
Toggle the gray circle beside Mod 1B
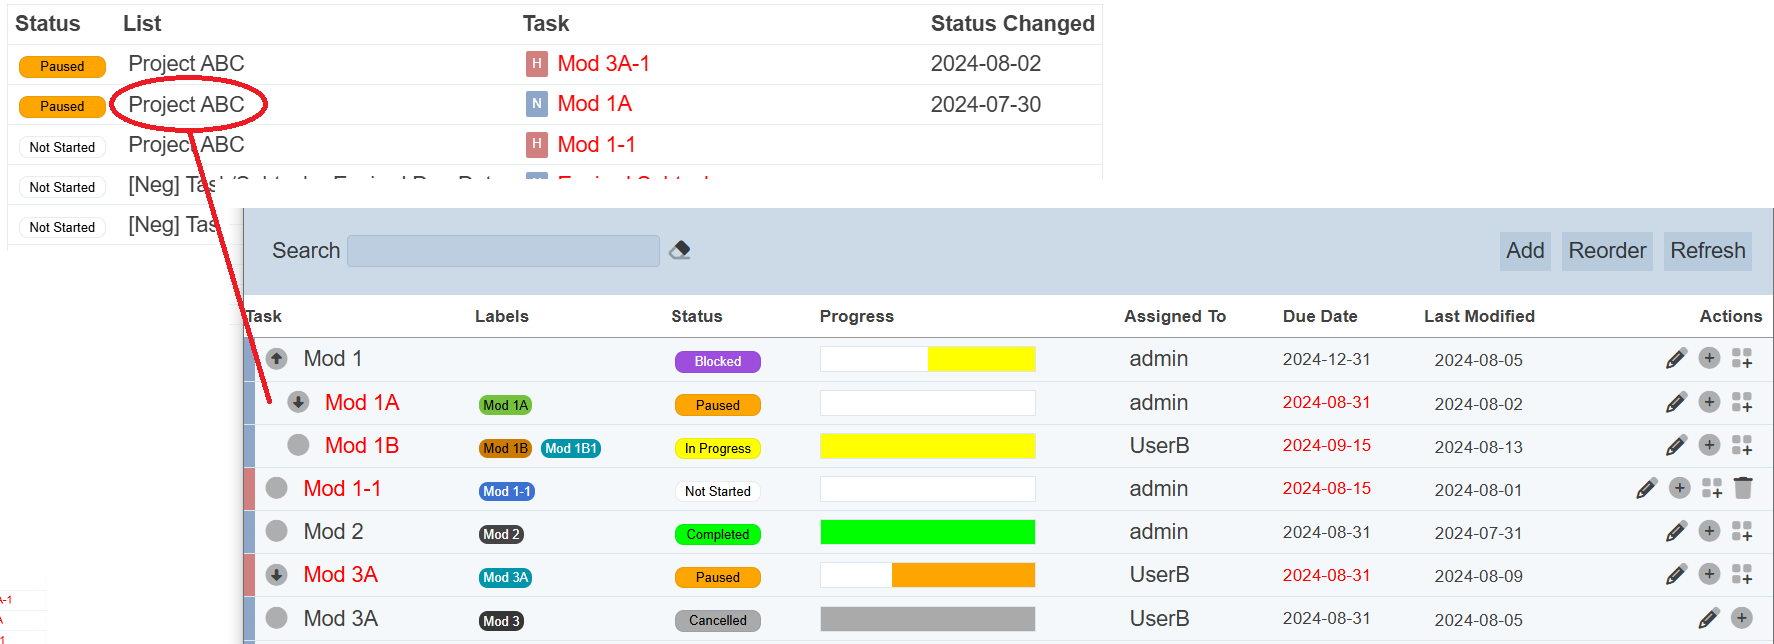[298, 445]
